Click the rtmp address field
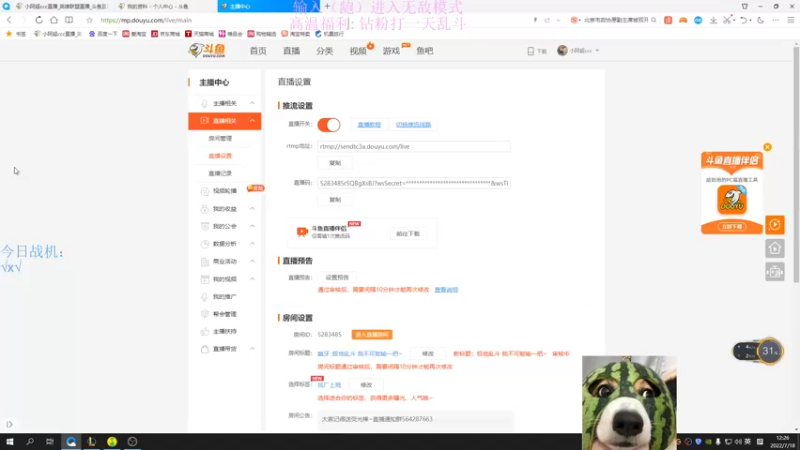Image resolution: width=800 pixels, height=450 pixels. tap(414, 146)
